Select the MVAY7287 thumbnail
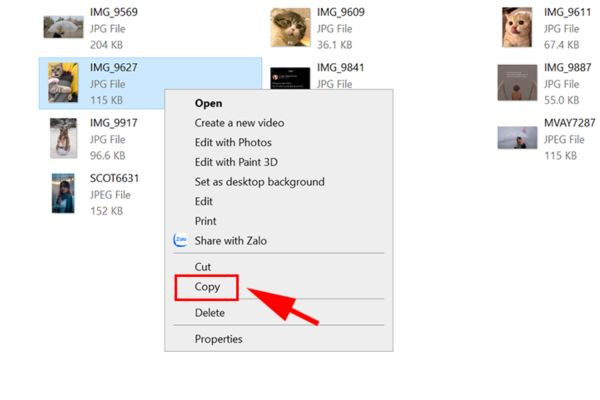Screen dimensions: 600x400 pos(517,138)
